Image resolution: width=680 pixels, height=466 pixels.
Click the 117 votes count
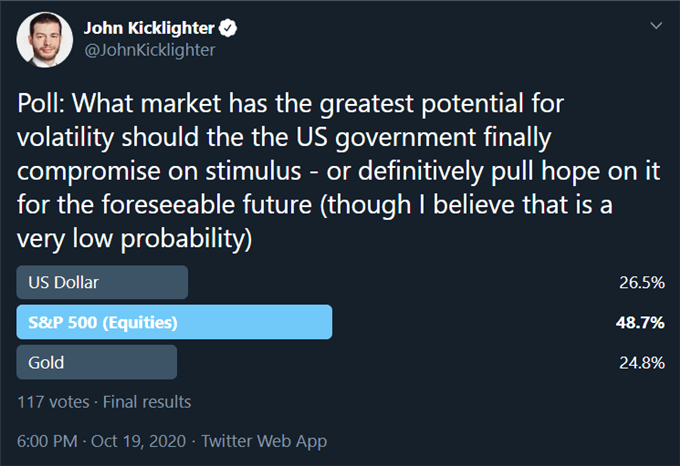53,402
